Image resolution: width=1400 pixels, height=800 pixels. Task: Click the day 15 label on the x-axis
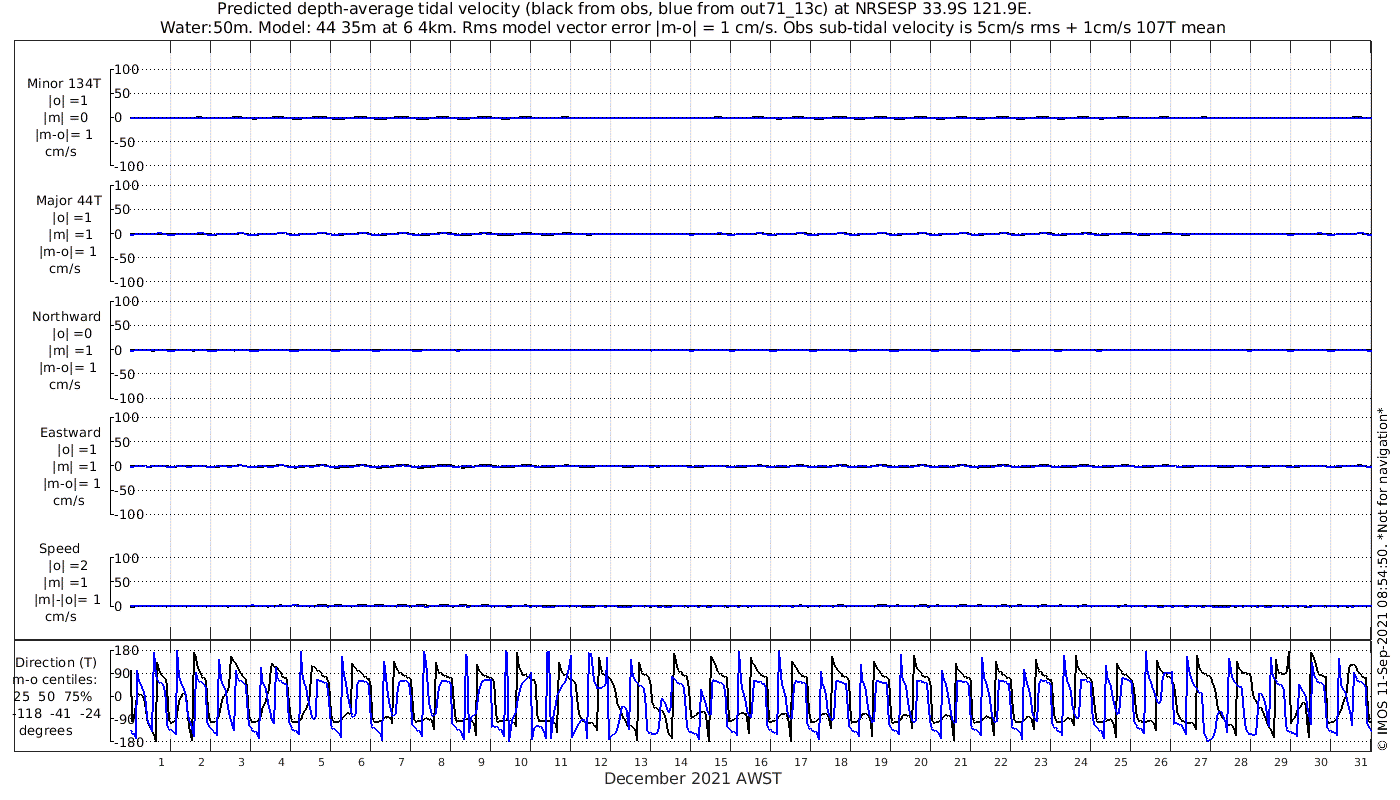tap(721, 762)
